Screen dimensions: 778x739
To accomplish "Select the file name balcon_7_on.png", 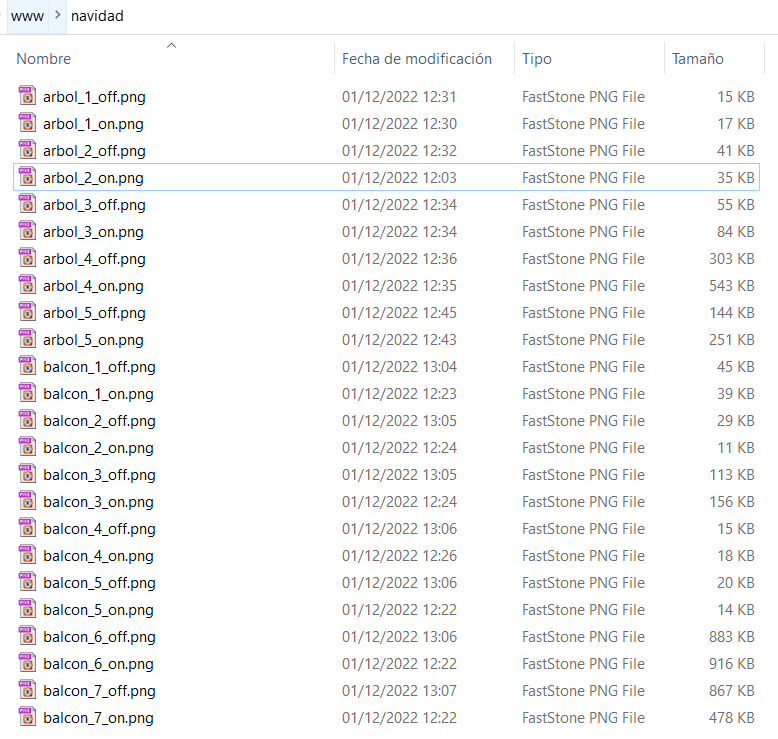I will pyautogui.click(x=98, y=718).
